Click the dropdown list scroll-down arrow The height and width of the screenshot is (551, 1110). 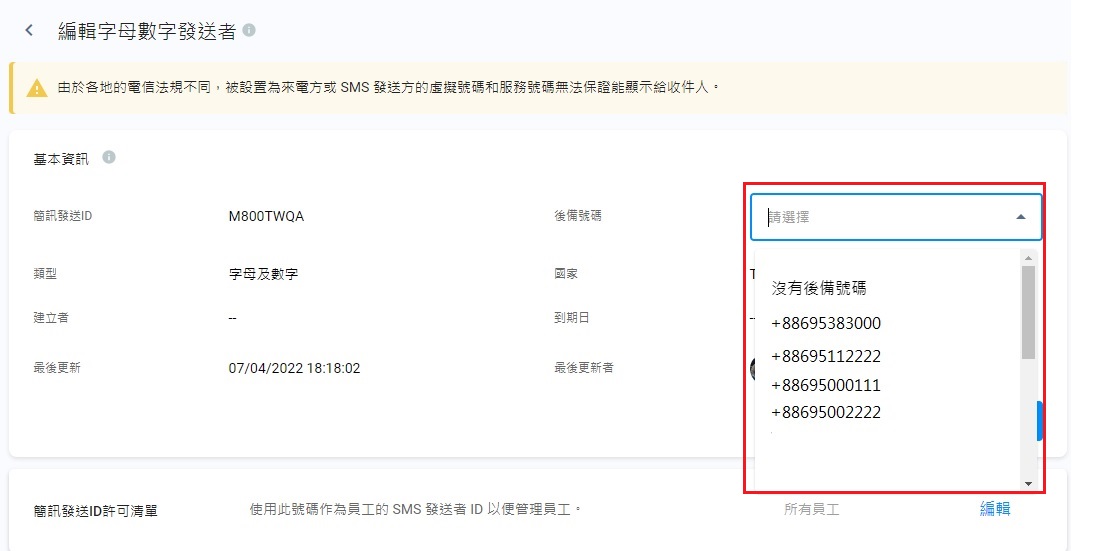(x=1028, y=481)
